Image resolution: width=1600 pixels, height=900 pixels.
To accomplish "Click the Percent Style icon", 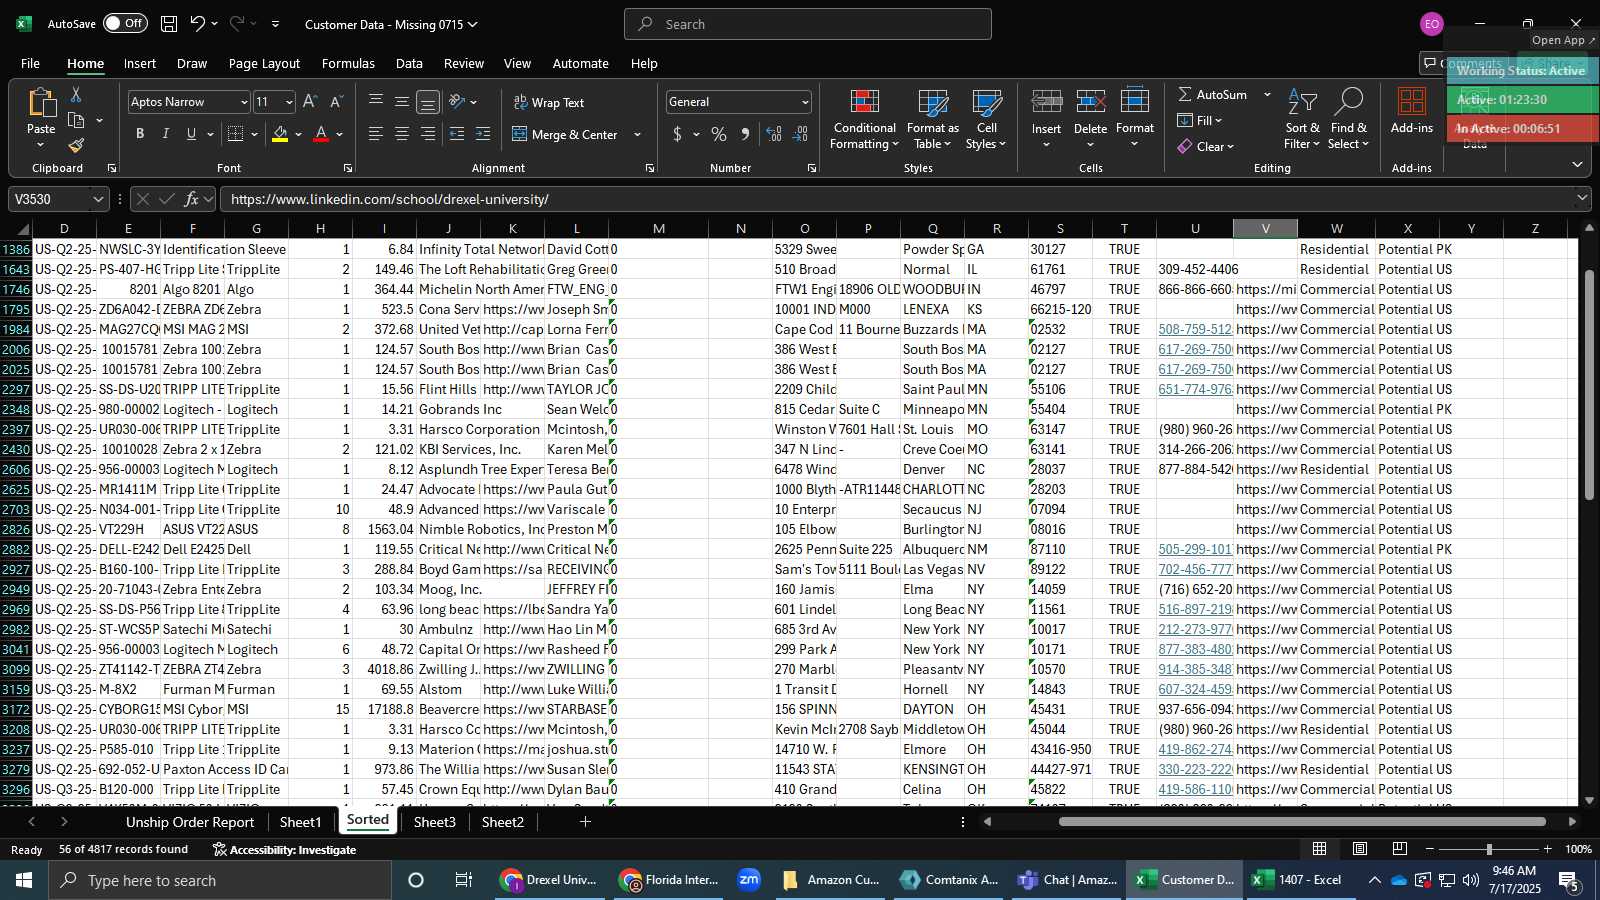I will [719, 134].
